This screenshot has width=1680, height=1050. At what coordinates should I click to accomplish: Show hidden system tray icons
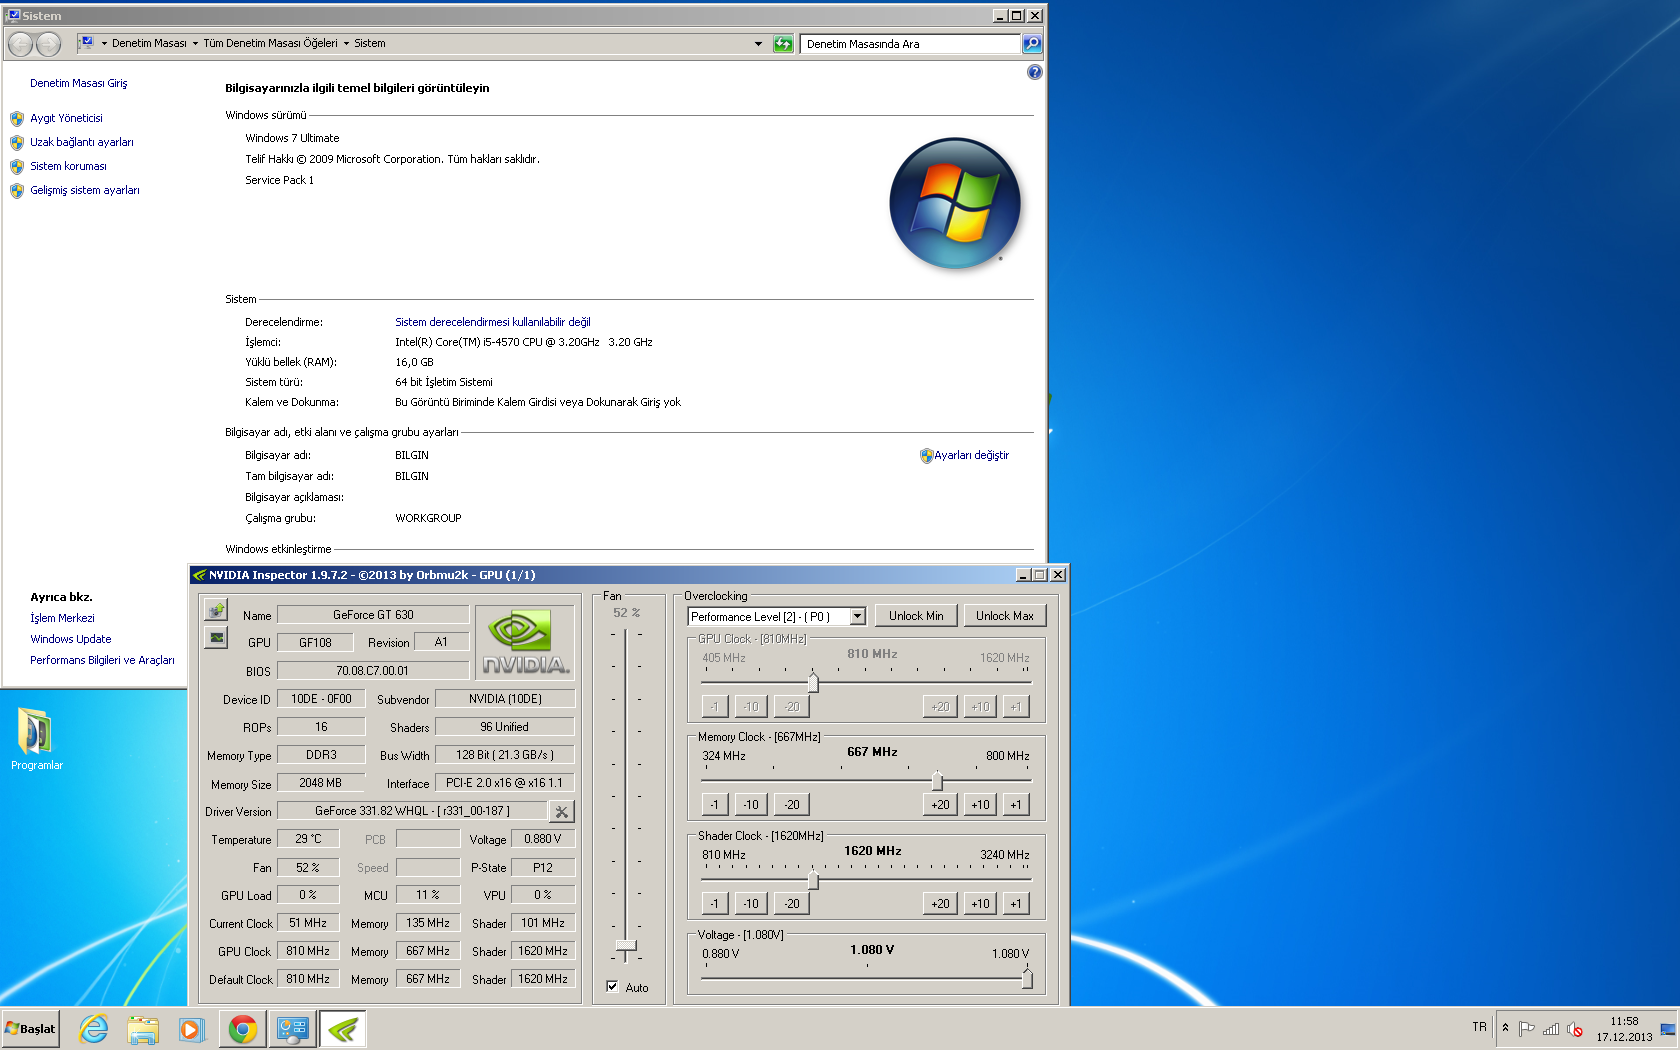pos(1505,1028)
